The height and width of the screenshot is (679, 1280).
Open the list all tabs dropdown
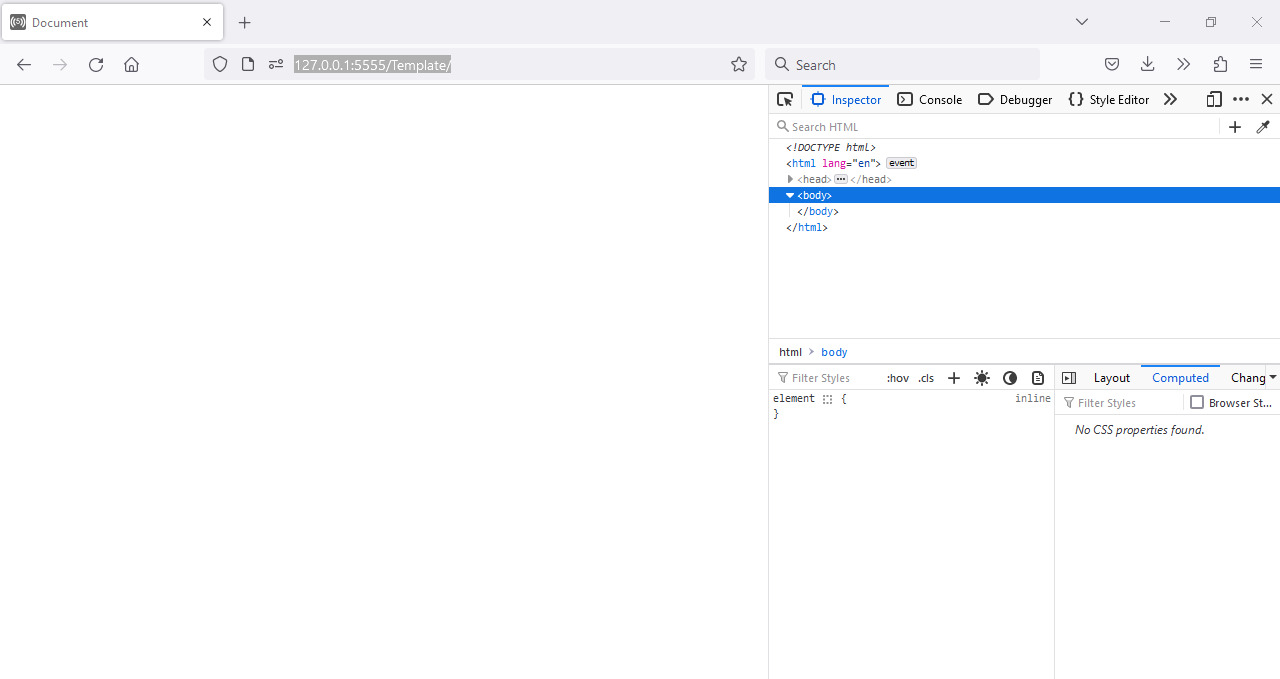[x=1081, y=21]
